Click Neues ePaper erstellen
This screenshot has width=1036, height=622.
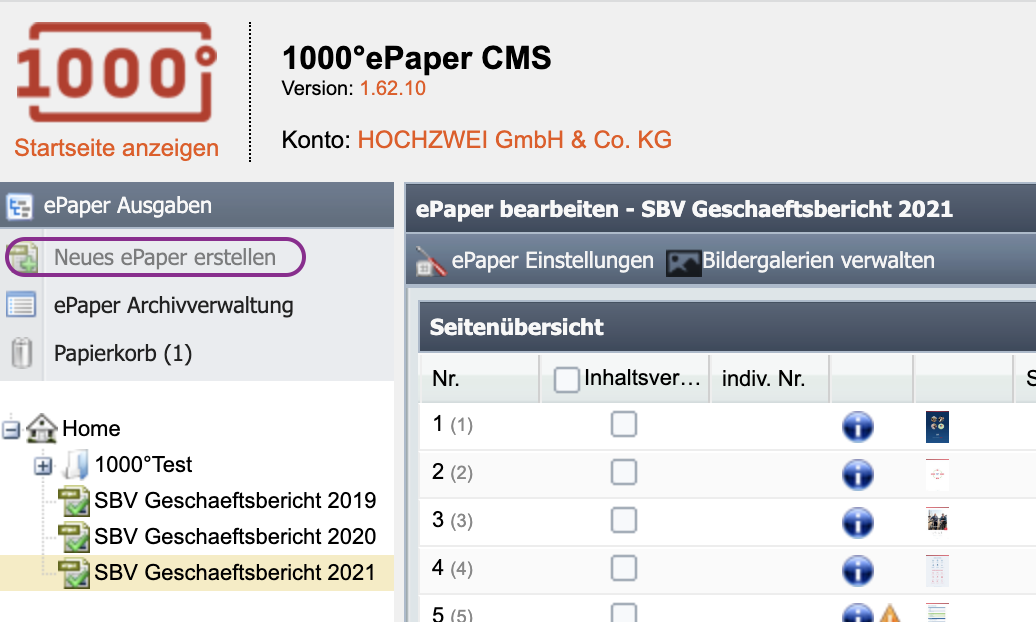pos(164,257)
